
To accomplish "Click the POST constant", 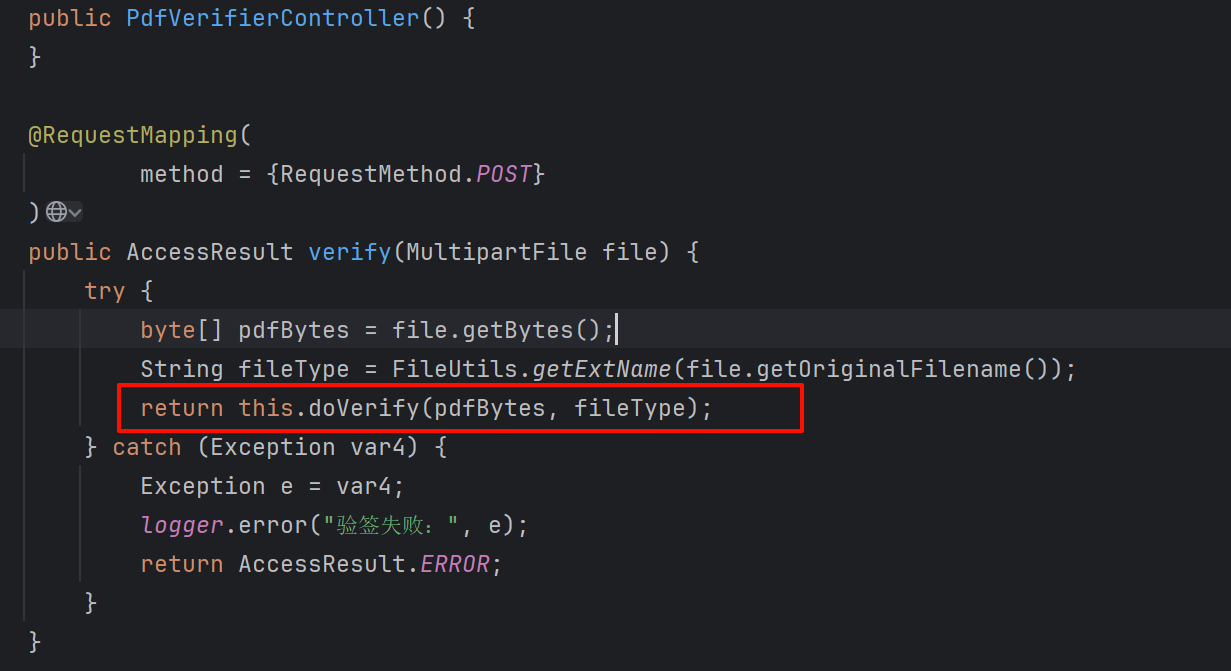I will click(503, 174).
